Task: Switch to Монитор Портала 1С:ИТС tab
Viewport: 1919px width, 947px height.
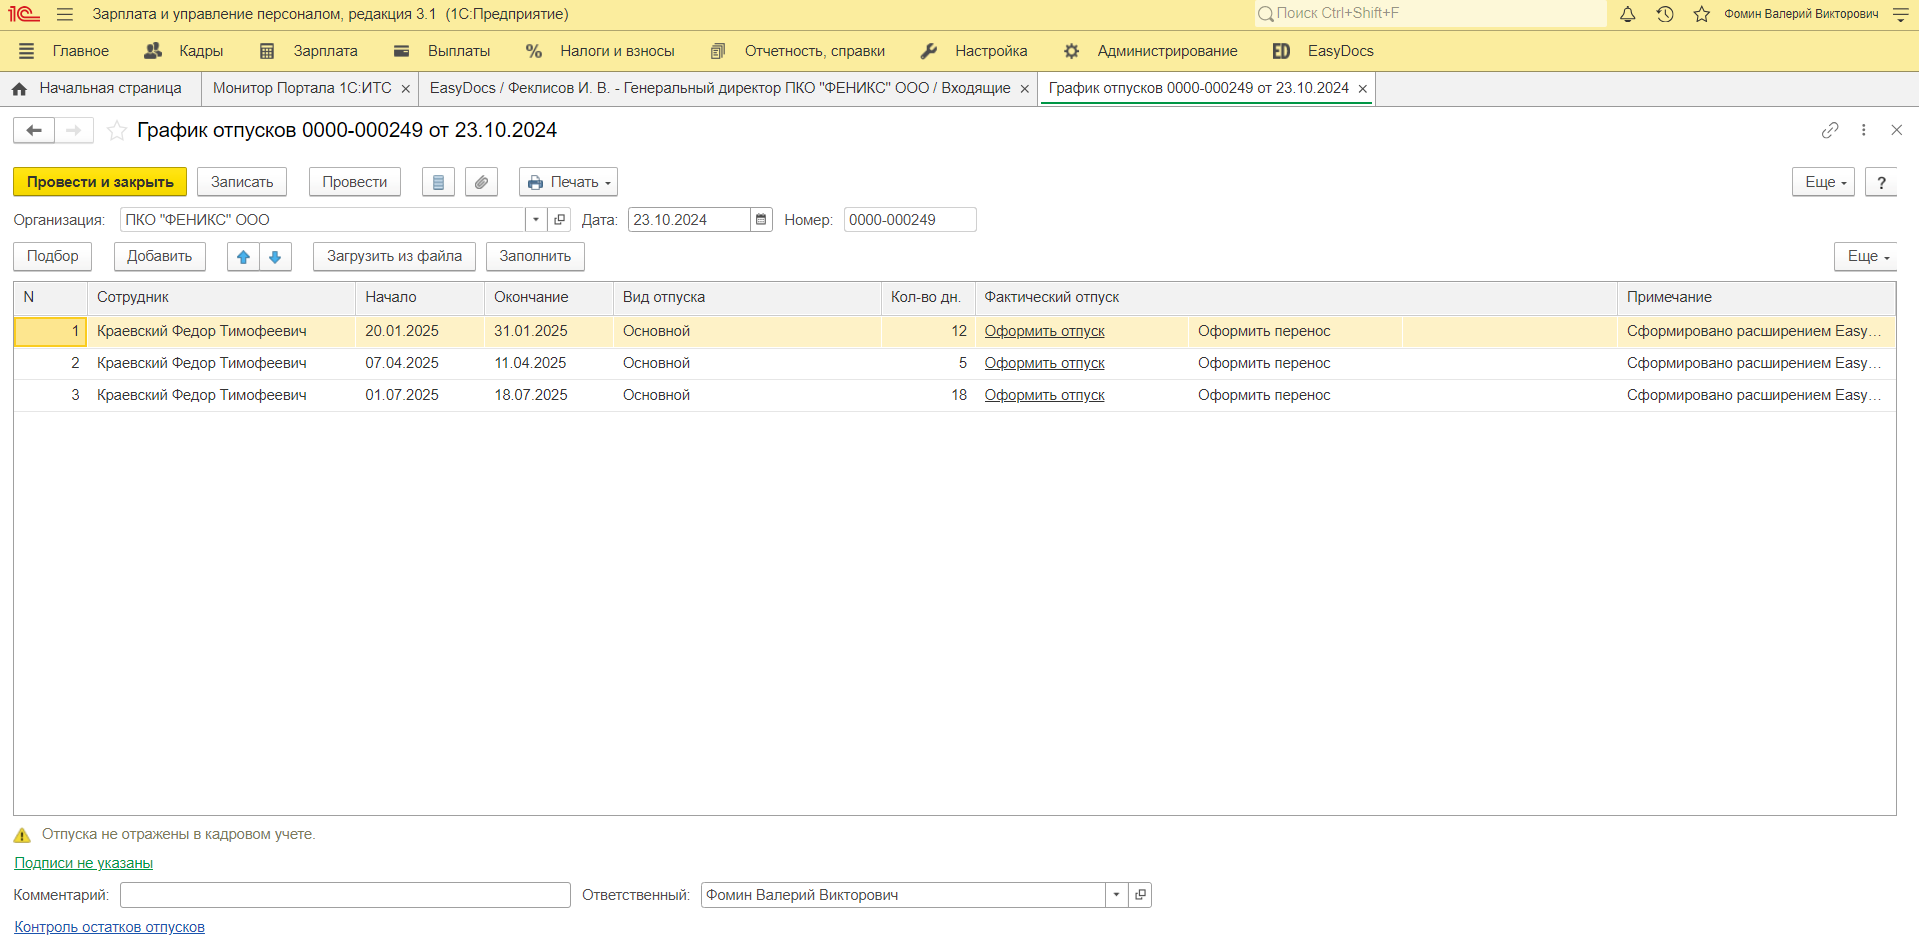Action: coord(302,89)
